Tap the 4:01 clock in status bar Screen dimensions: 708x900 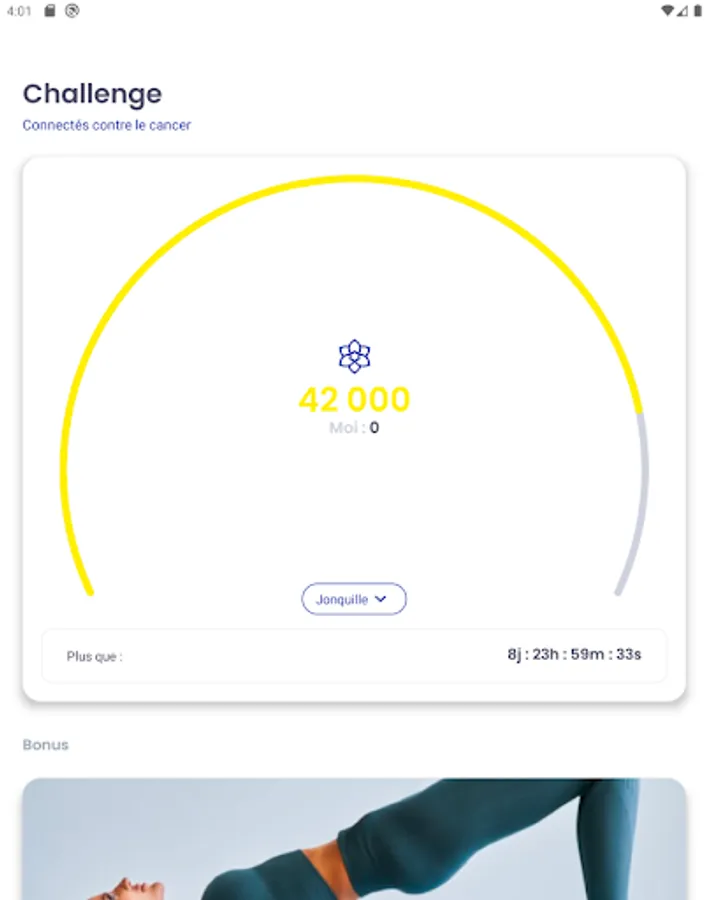(x=19, y=11)
